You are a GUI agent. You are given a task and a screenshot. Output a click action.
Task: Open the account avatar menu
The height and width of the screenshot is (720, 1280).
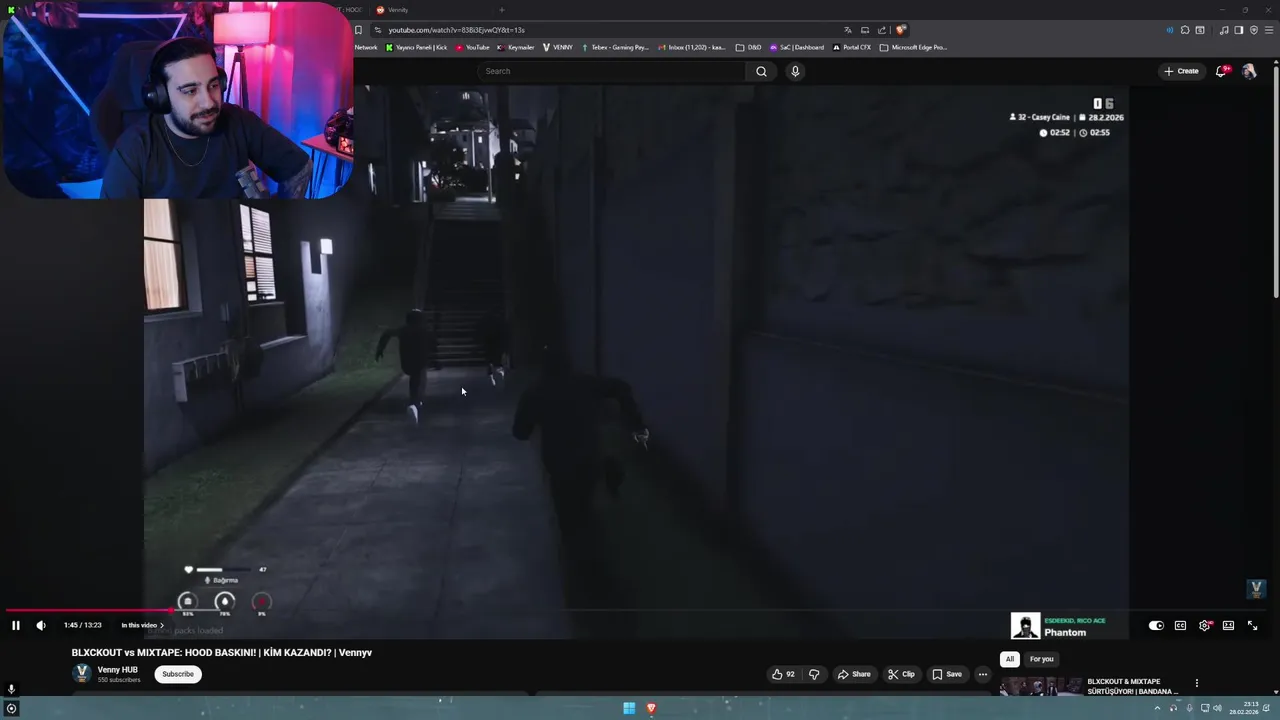[x=1249, y=71]
